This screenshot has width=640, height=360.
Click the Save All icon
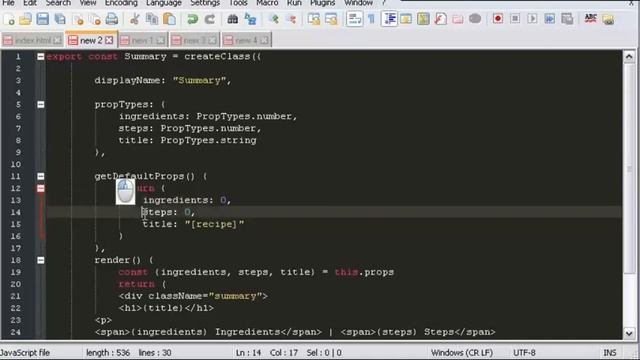click(x=60, y=19)
